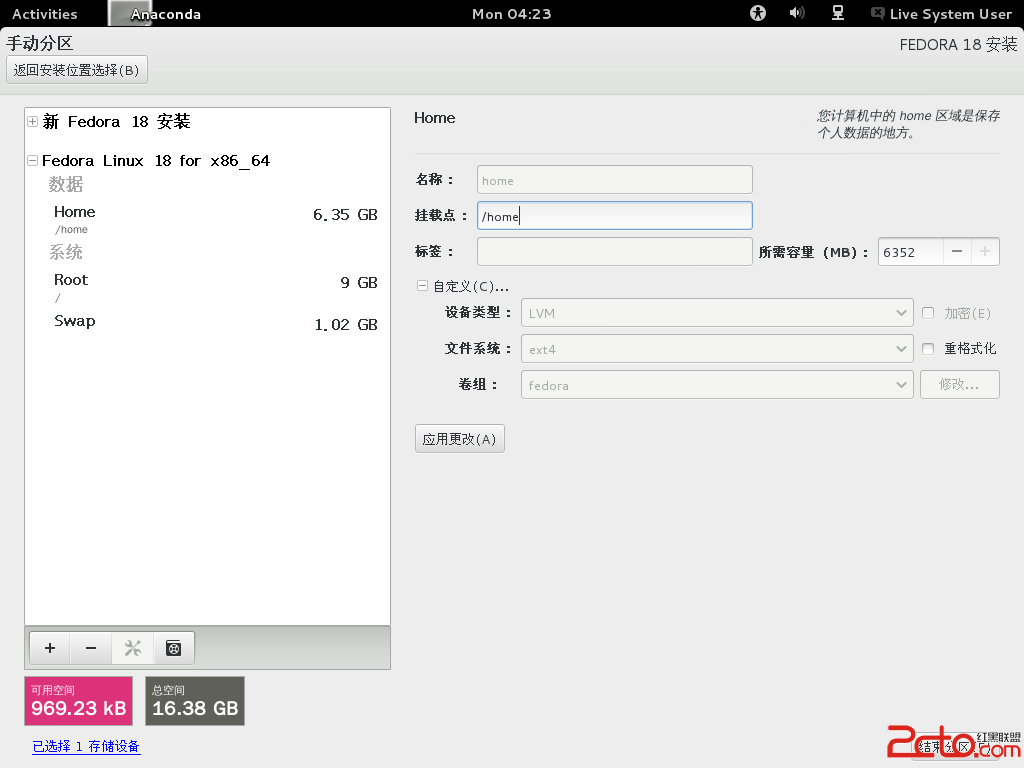Expand the new Fedora 18 installation group
Viewport: 1024px width, 768px height.
tap(32, 121)
